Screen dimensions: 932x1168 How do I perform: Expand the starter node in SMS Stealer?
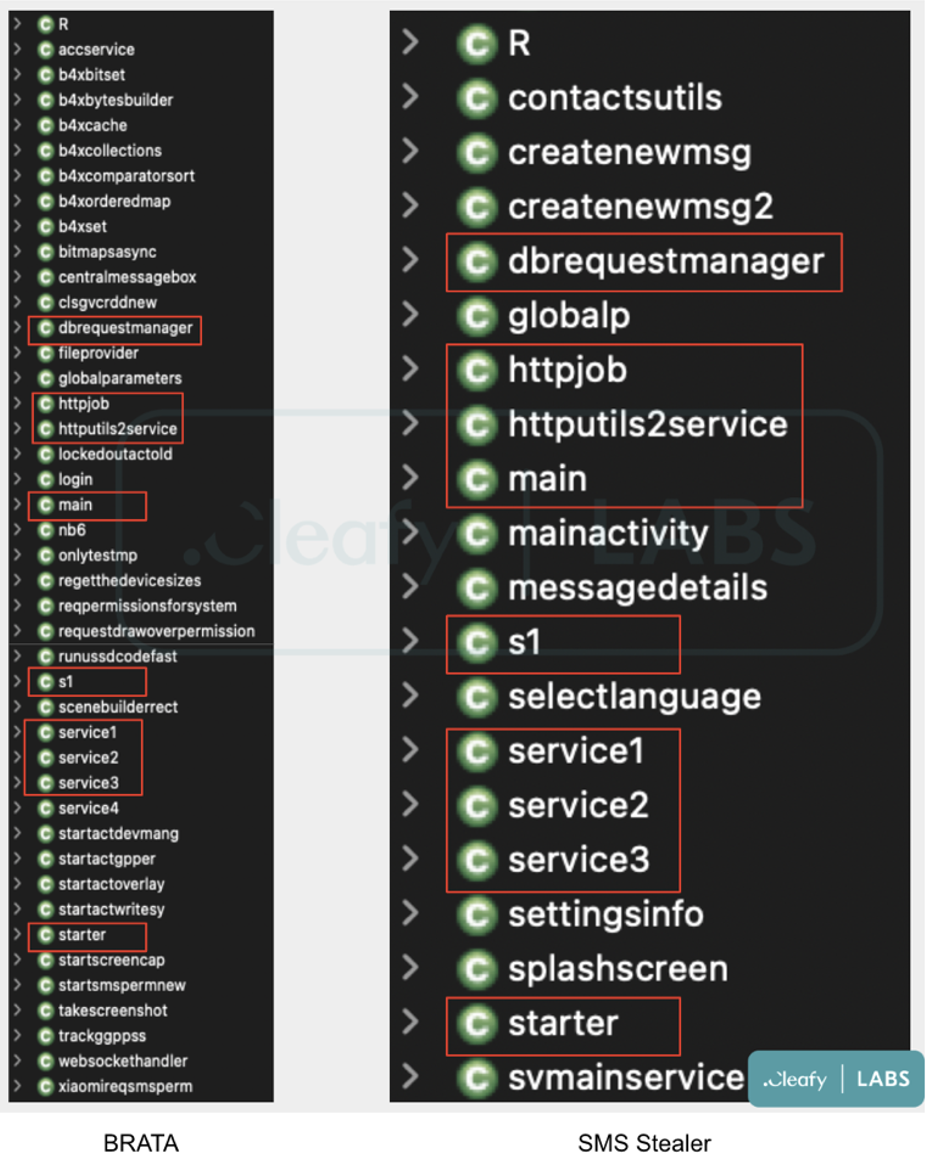[x=410, y=1022]
